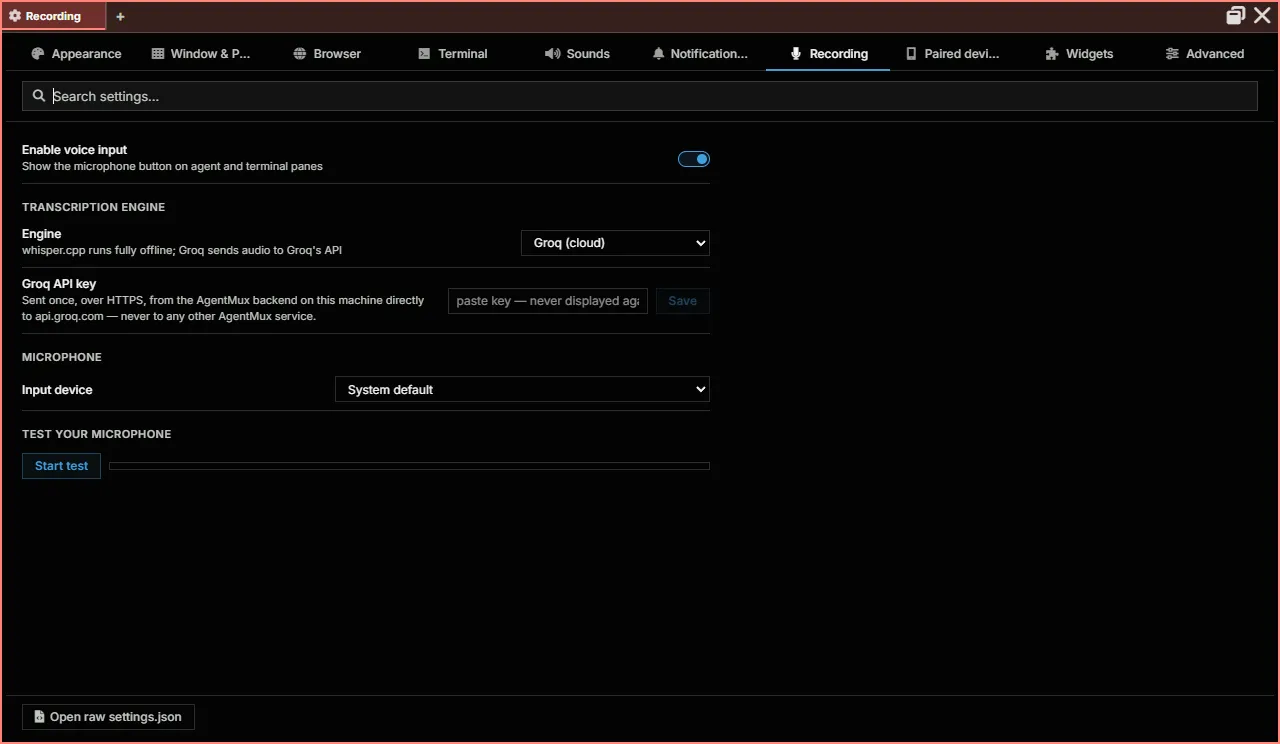Switch to the Widgets tab

pos(1079,54)
